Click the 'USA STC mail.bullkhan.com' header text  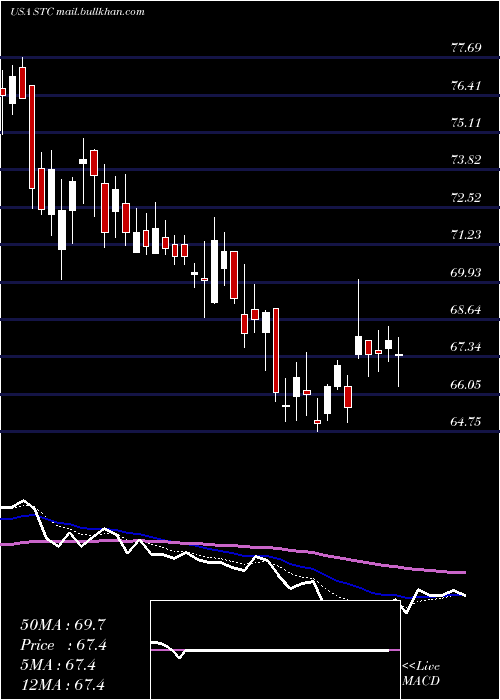click(77, 12)
